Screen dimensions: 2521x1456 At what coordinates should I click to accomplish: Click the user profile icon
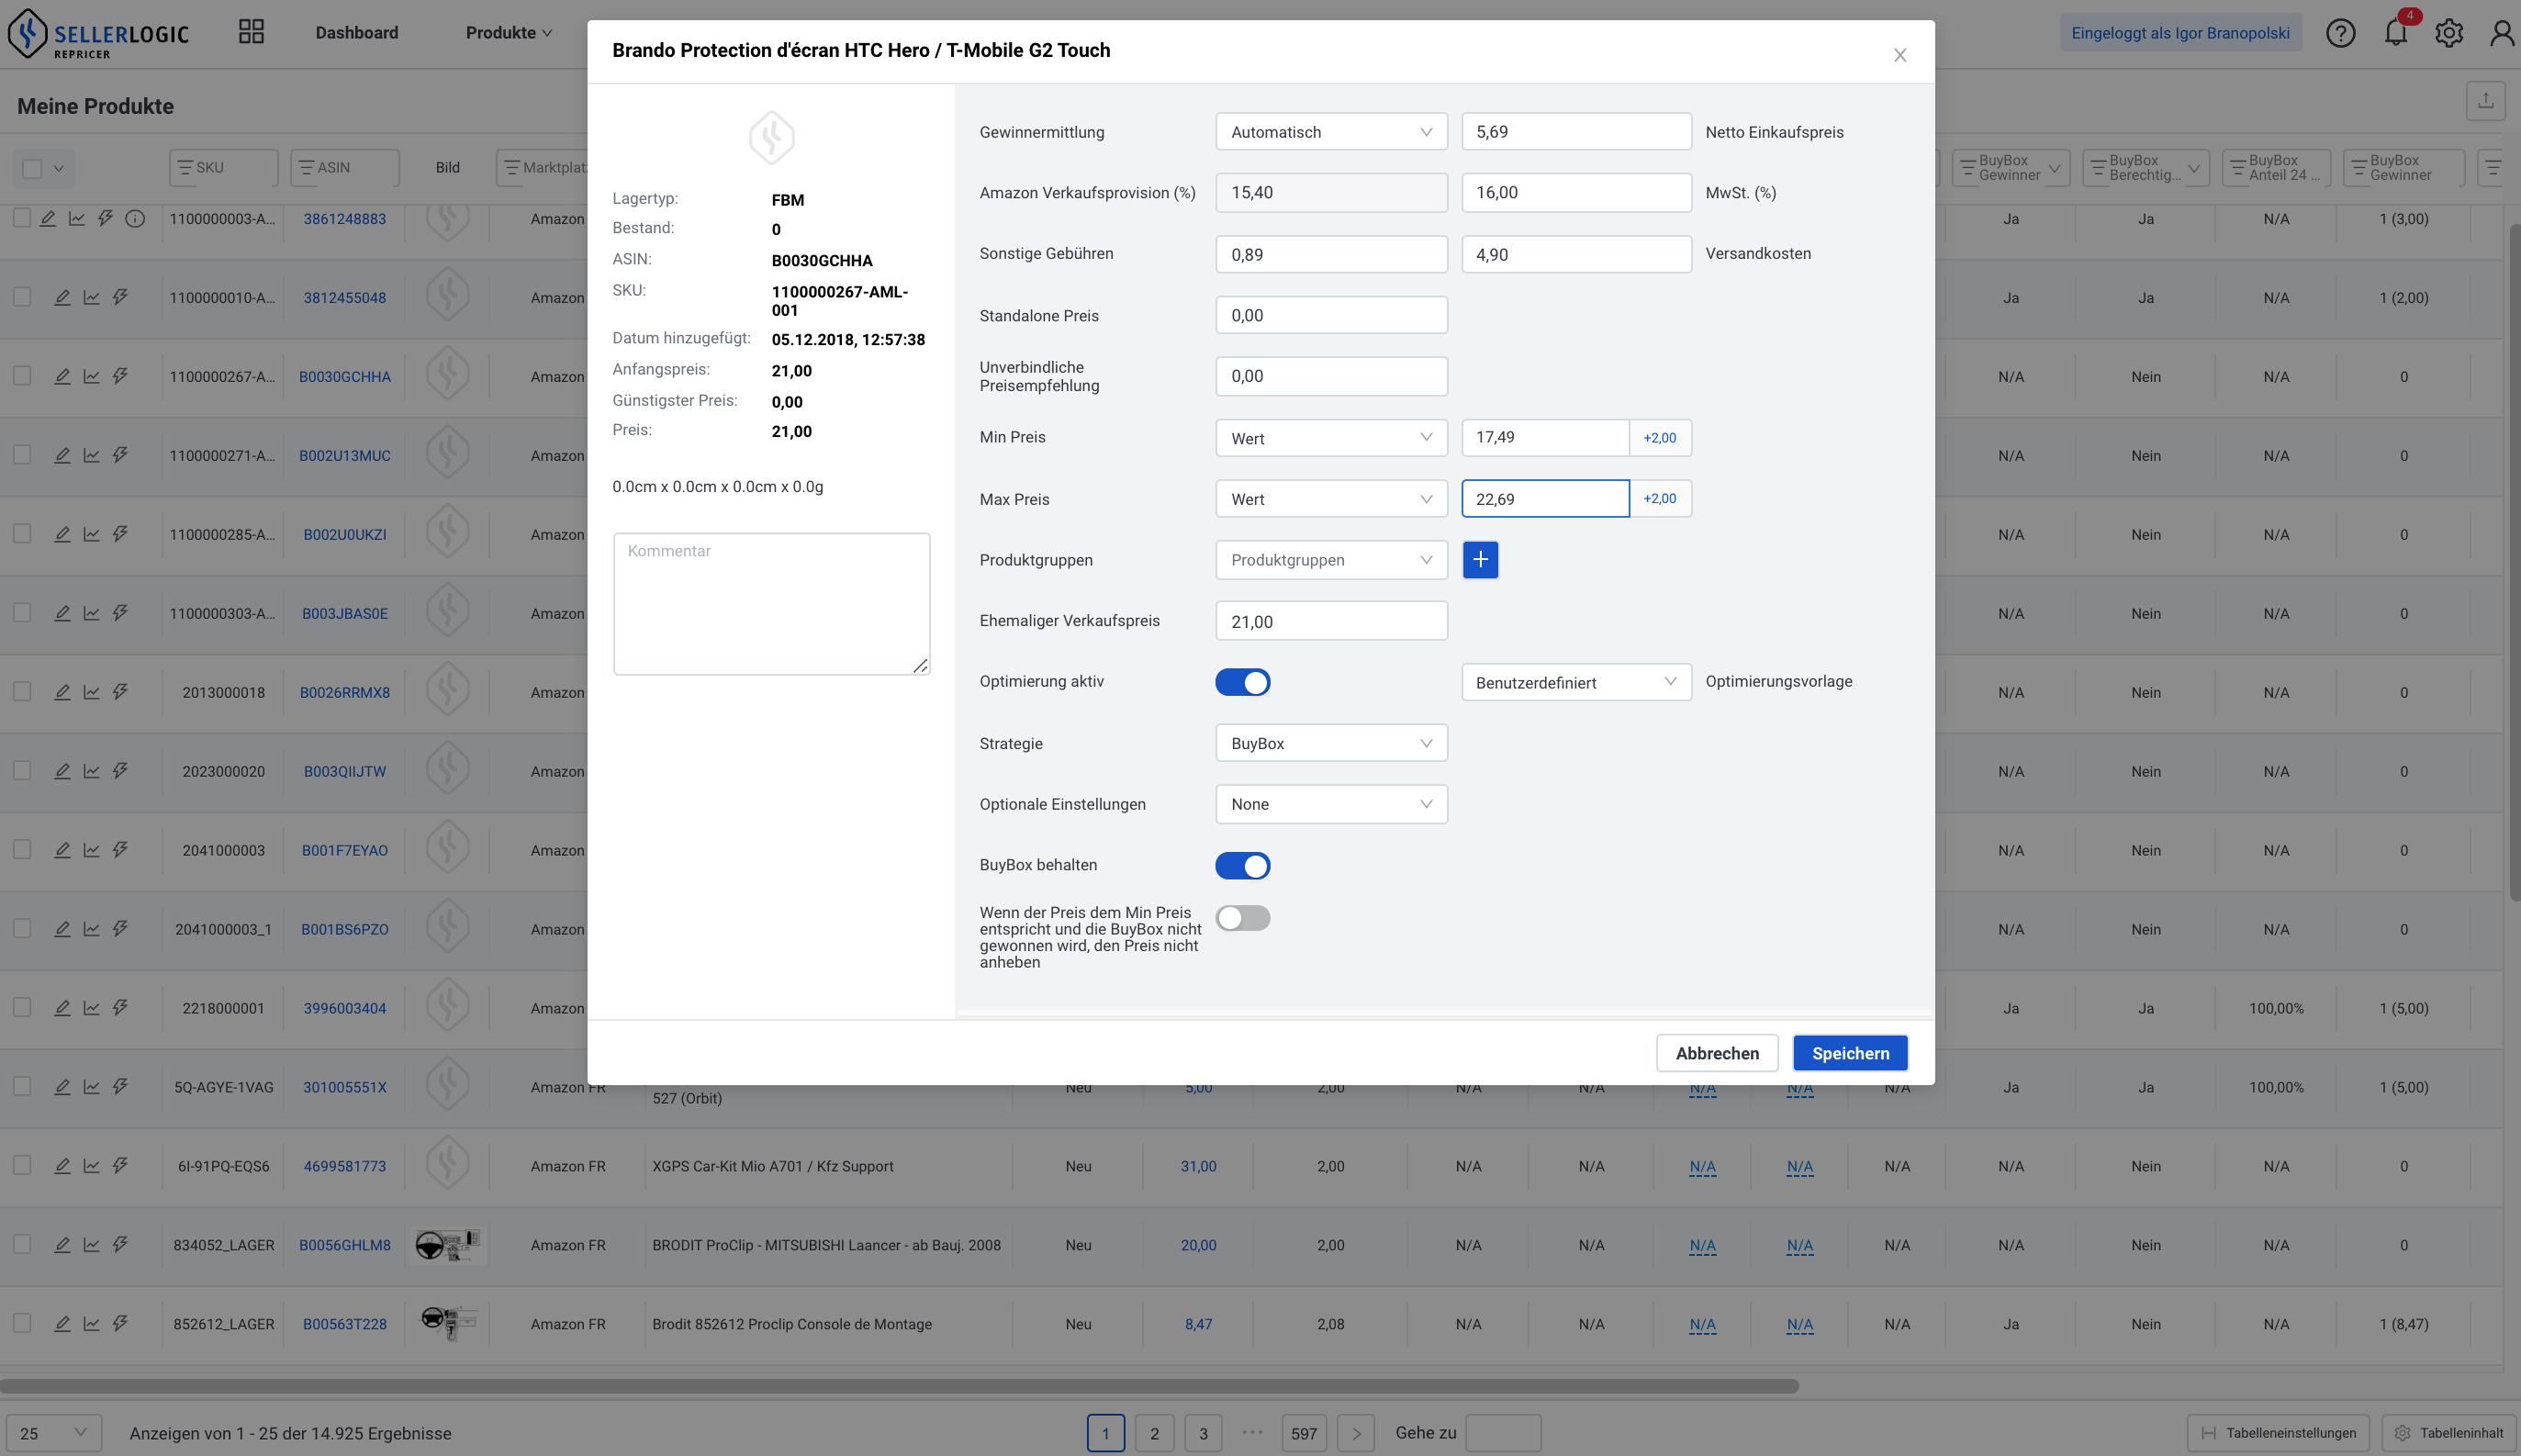2502,33
